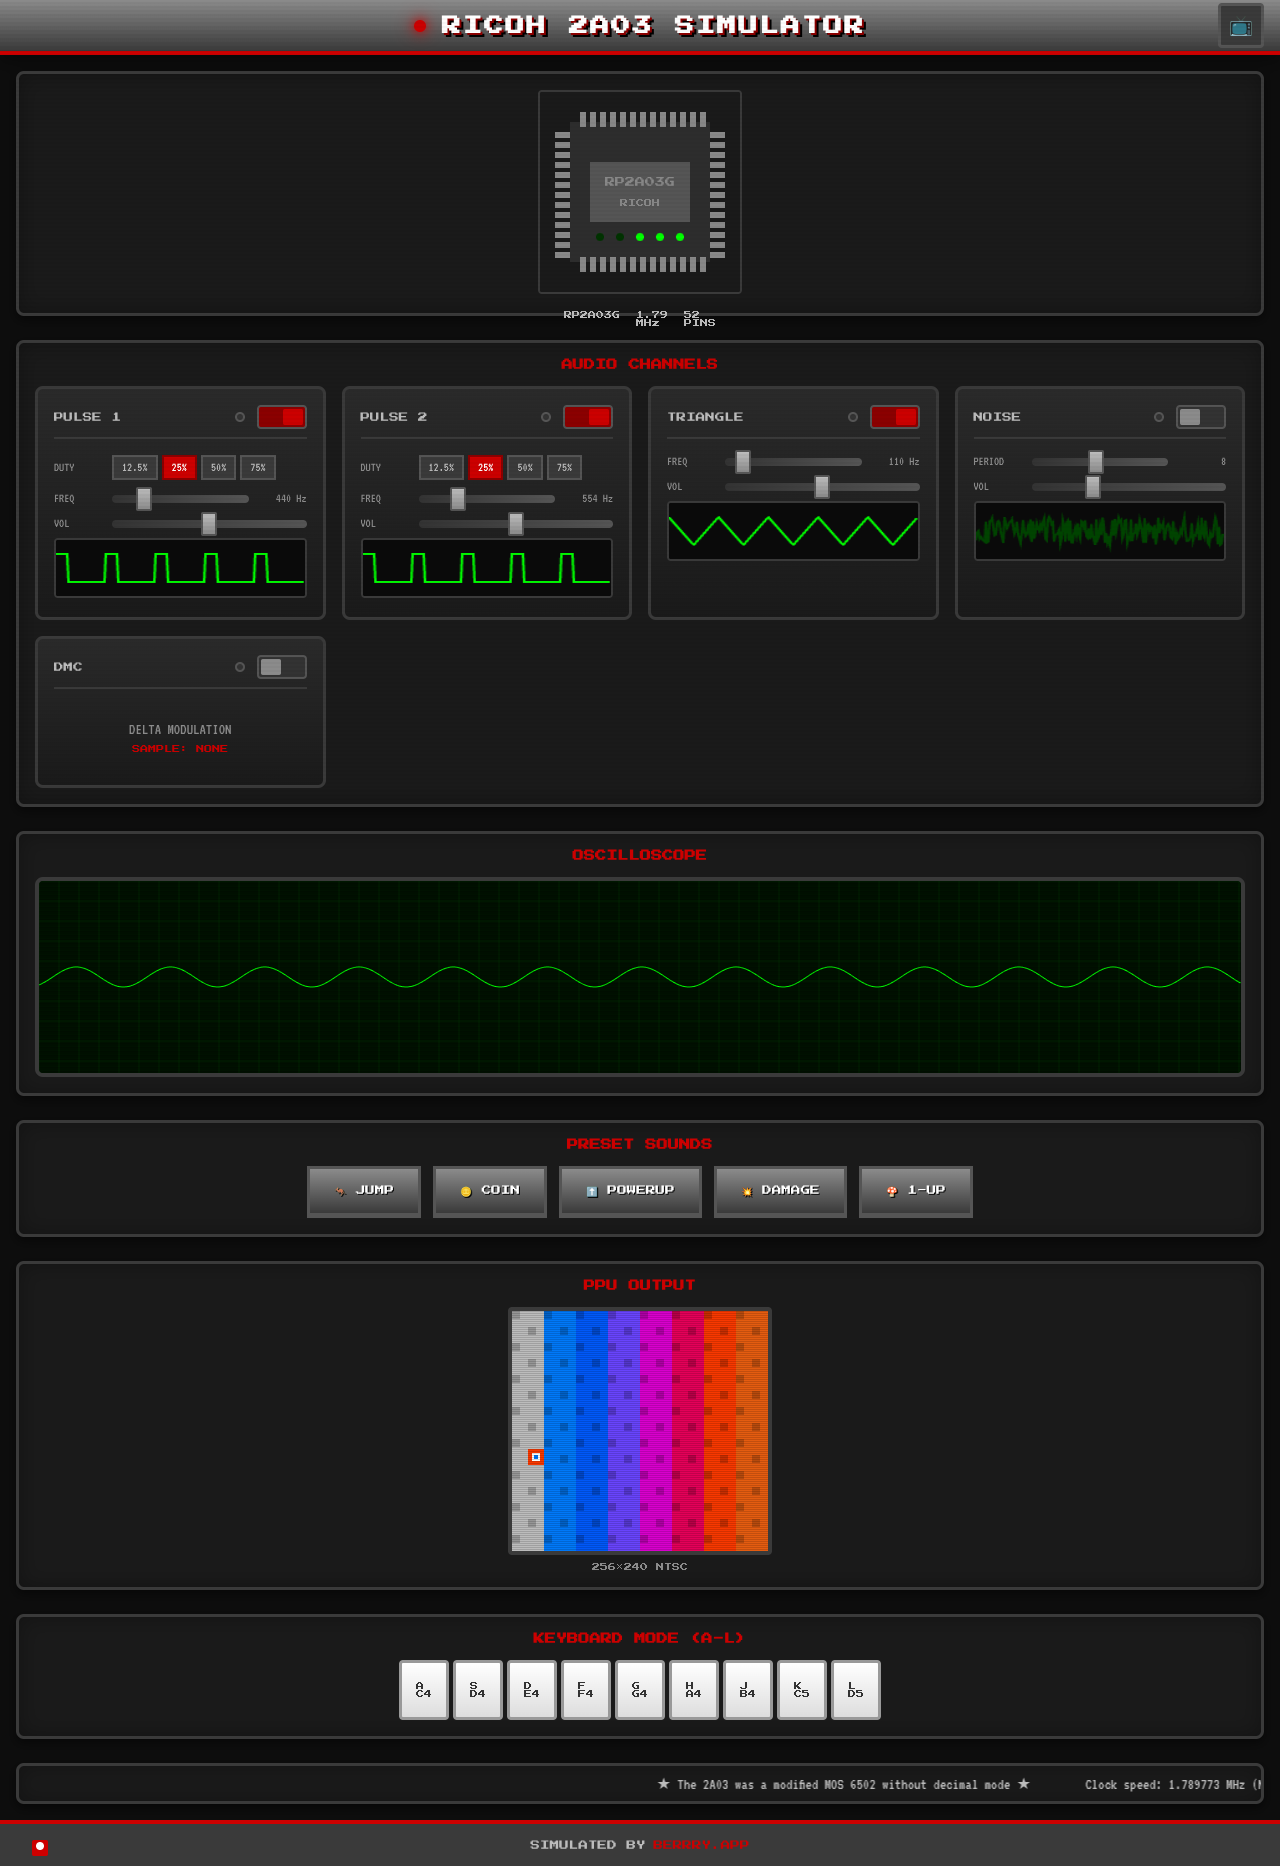
Task: Click the TV icon in header
Action: tap(1240, 26)
